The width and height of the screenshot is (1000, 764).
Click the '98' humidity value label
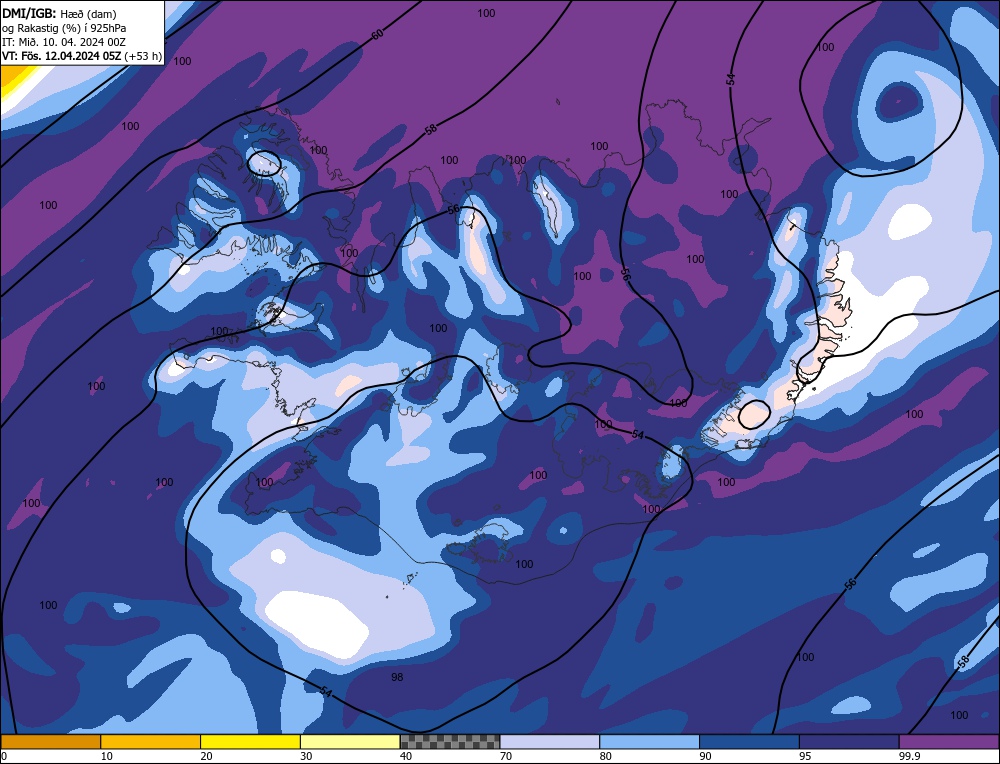click(x=397, y=677)
